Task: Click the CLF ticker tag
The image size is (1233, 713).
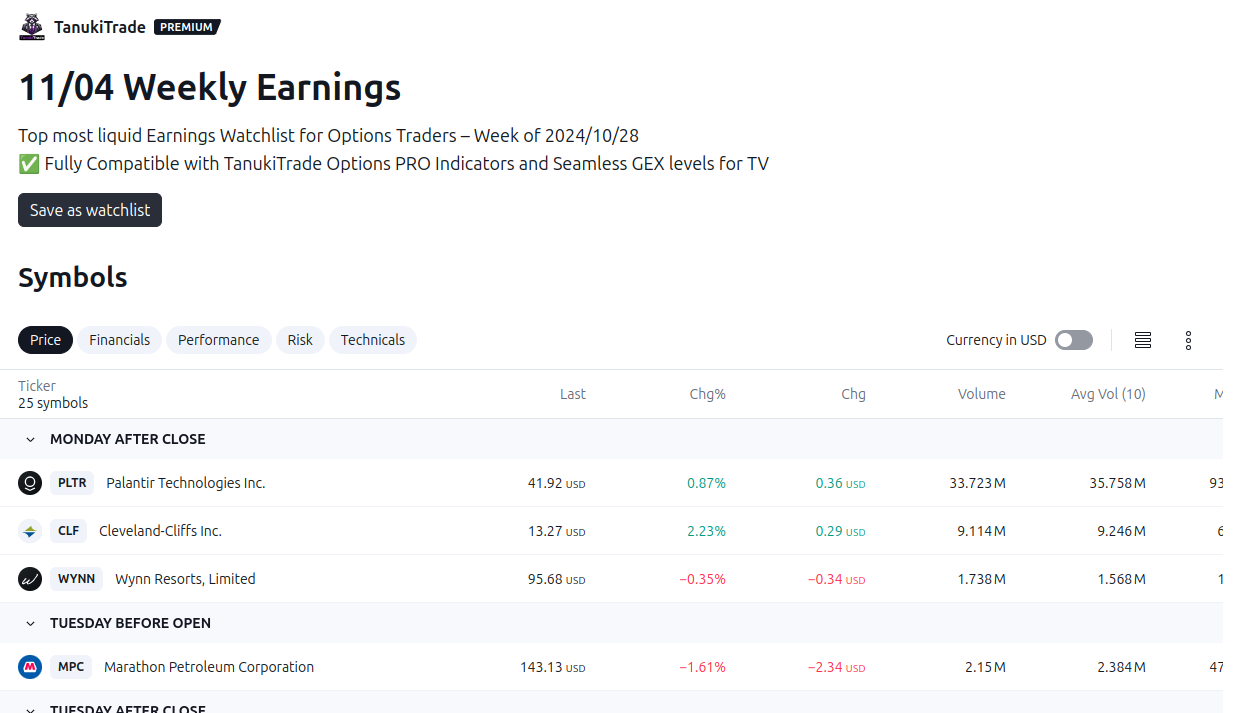Action: 68,531
